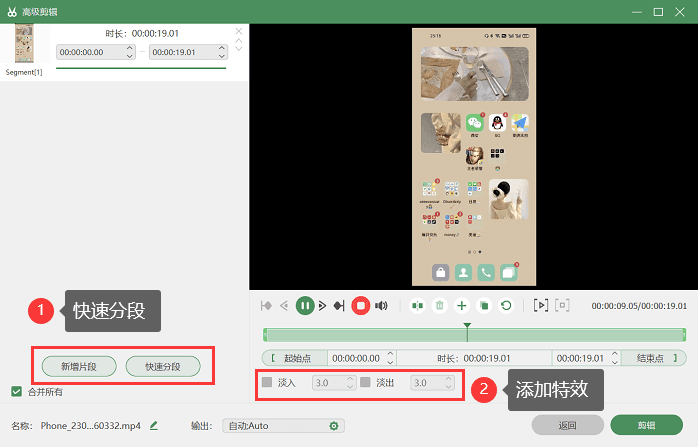Select the Segment[1] thumbnail
Image resolution: width=698 pixels, height=447 pixels.
(24, 43)
